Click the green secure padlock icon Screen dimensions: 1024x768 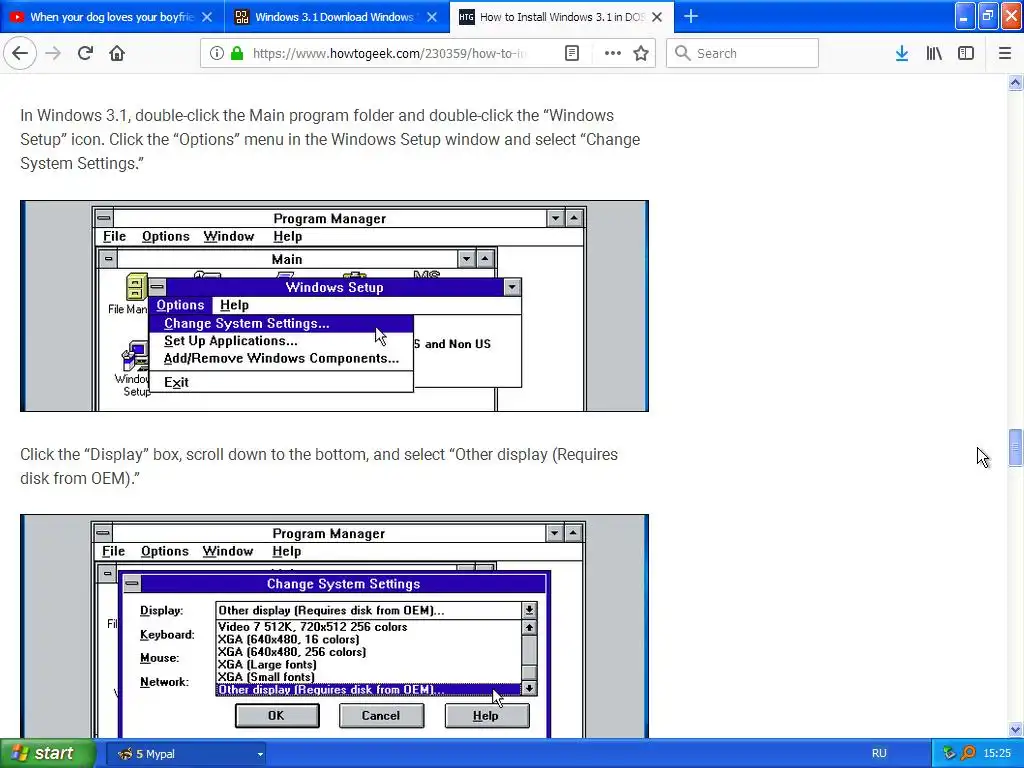pos(237,53)
